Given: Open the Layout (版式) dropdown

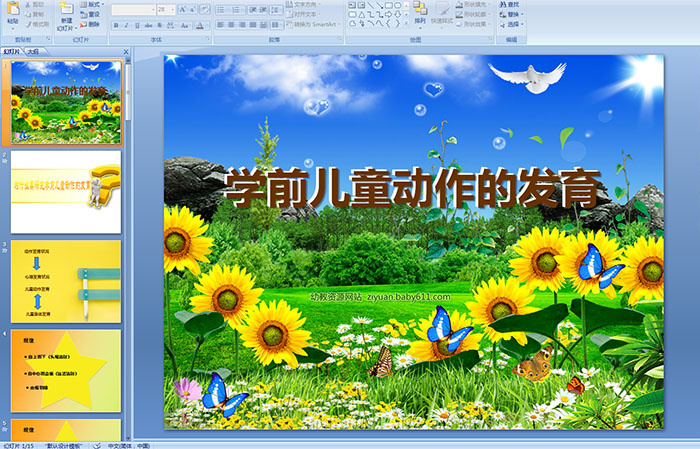Looking at the screenshot, I should click(92, 4).
